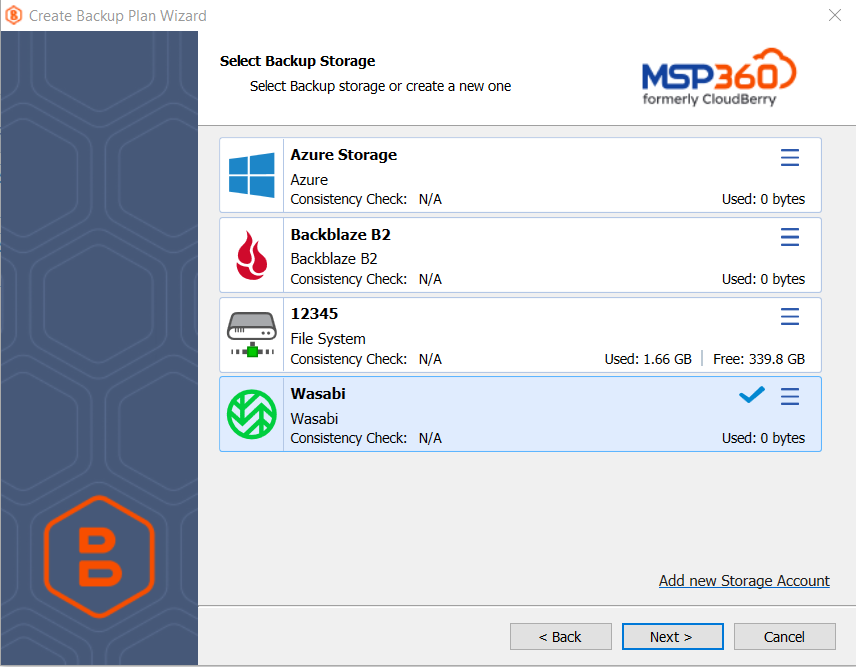This screenshot has width=856, height=667.
Task: Click 'Used: 0 bytes' on Wasabi row
Action: pyautogui.click(x=763, y=438)
